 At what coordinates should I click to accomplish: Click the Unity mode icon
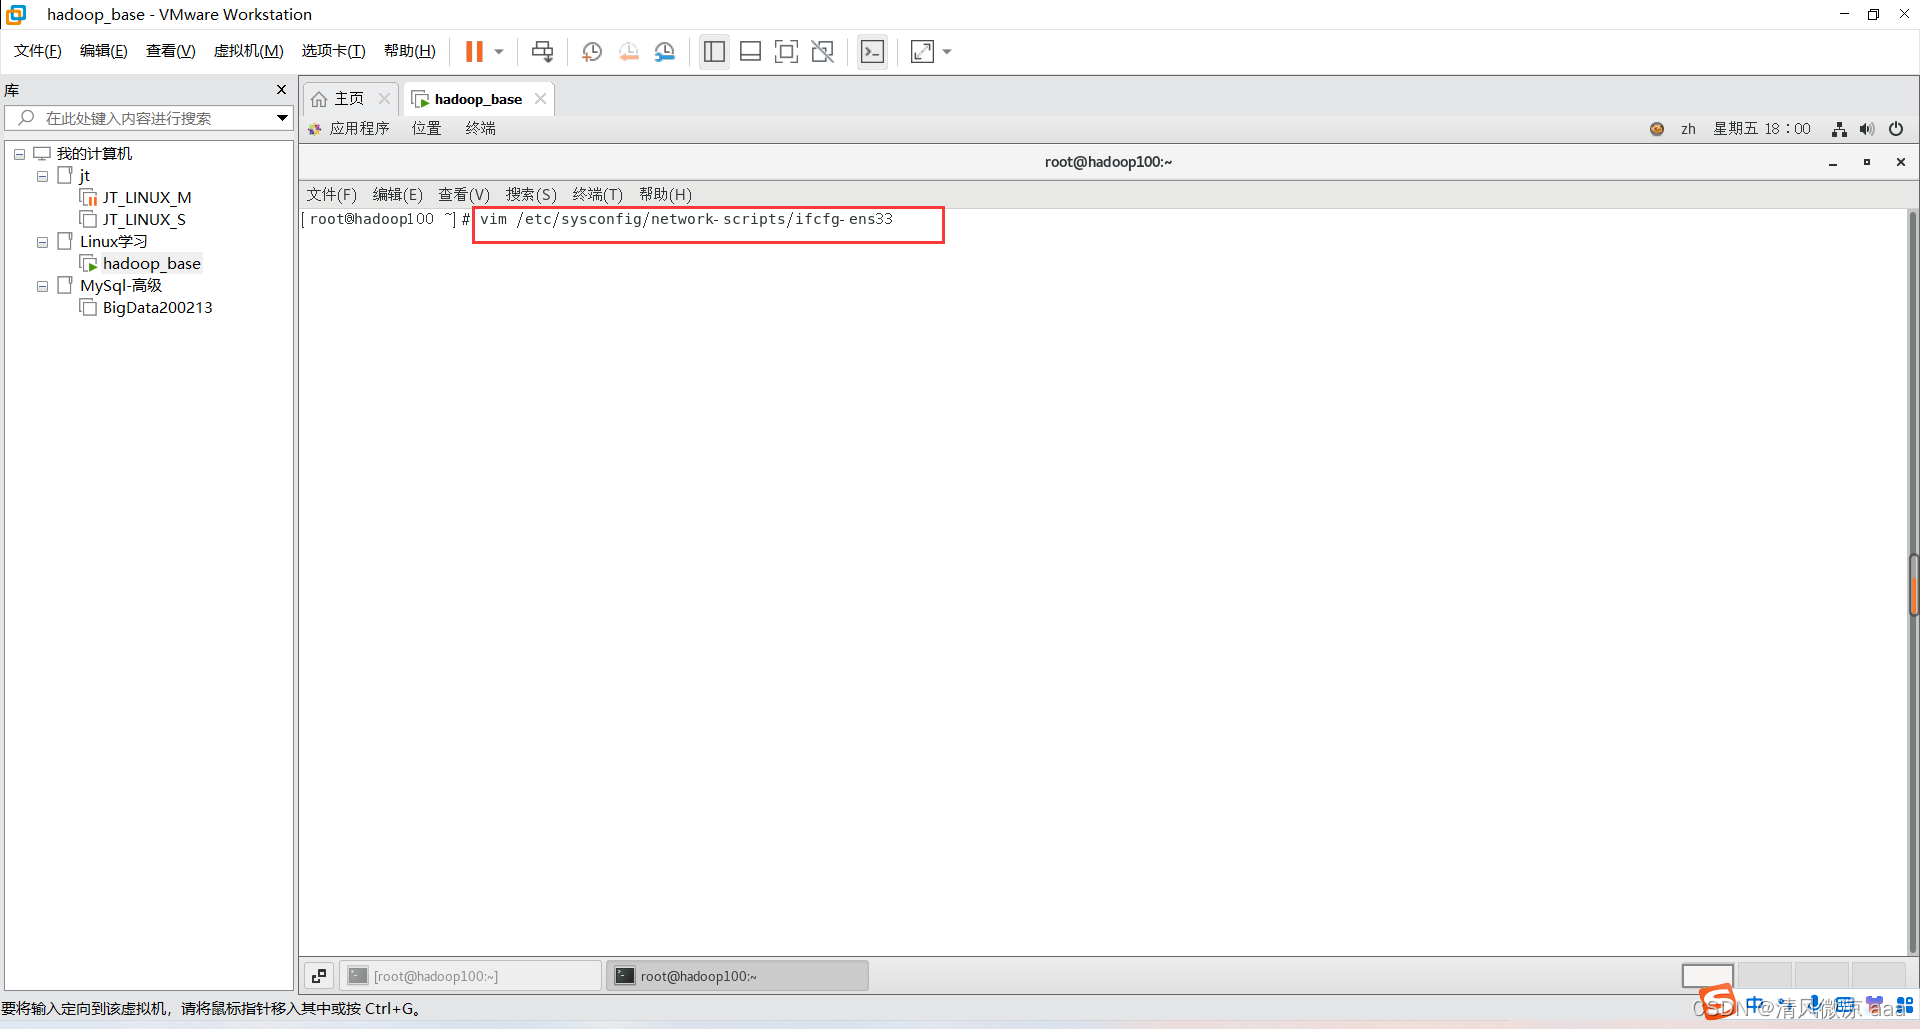click(x=822, y=51)
